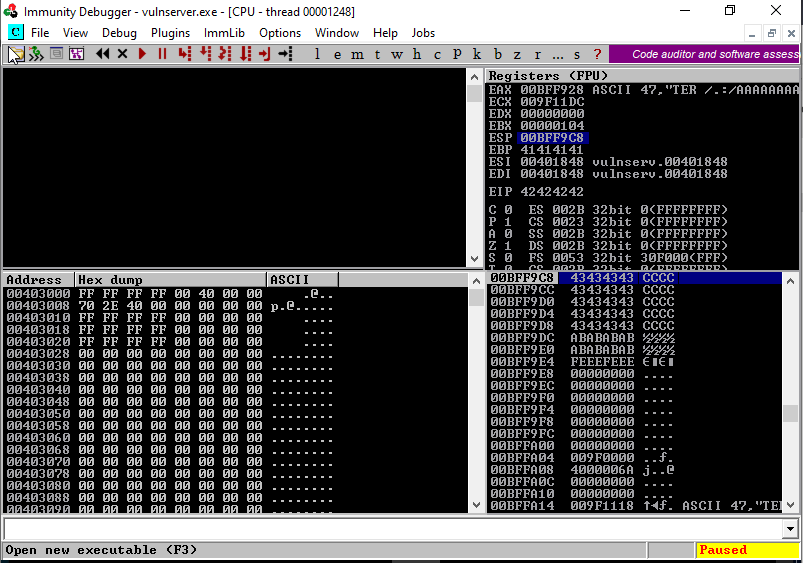Open the Plugins menu
The image size is (803, 563).
pyautogui.click(x=171, y=33)
